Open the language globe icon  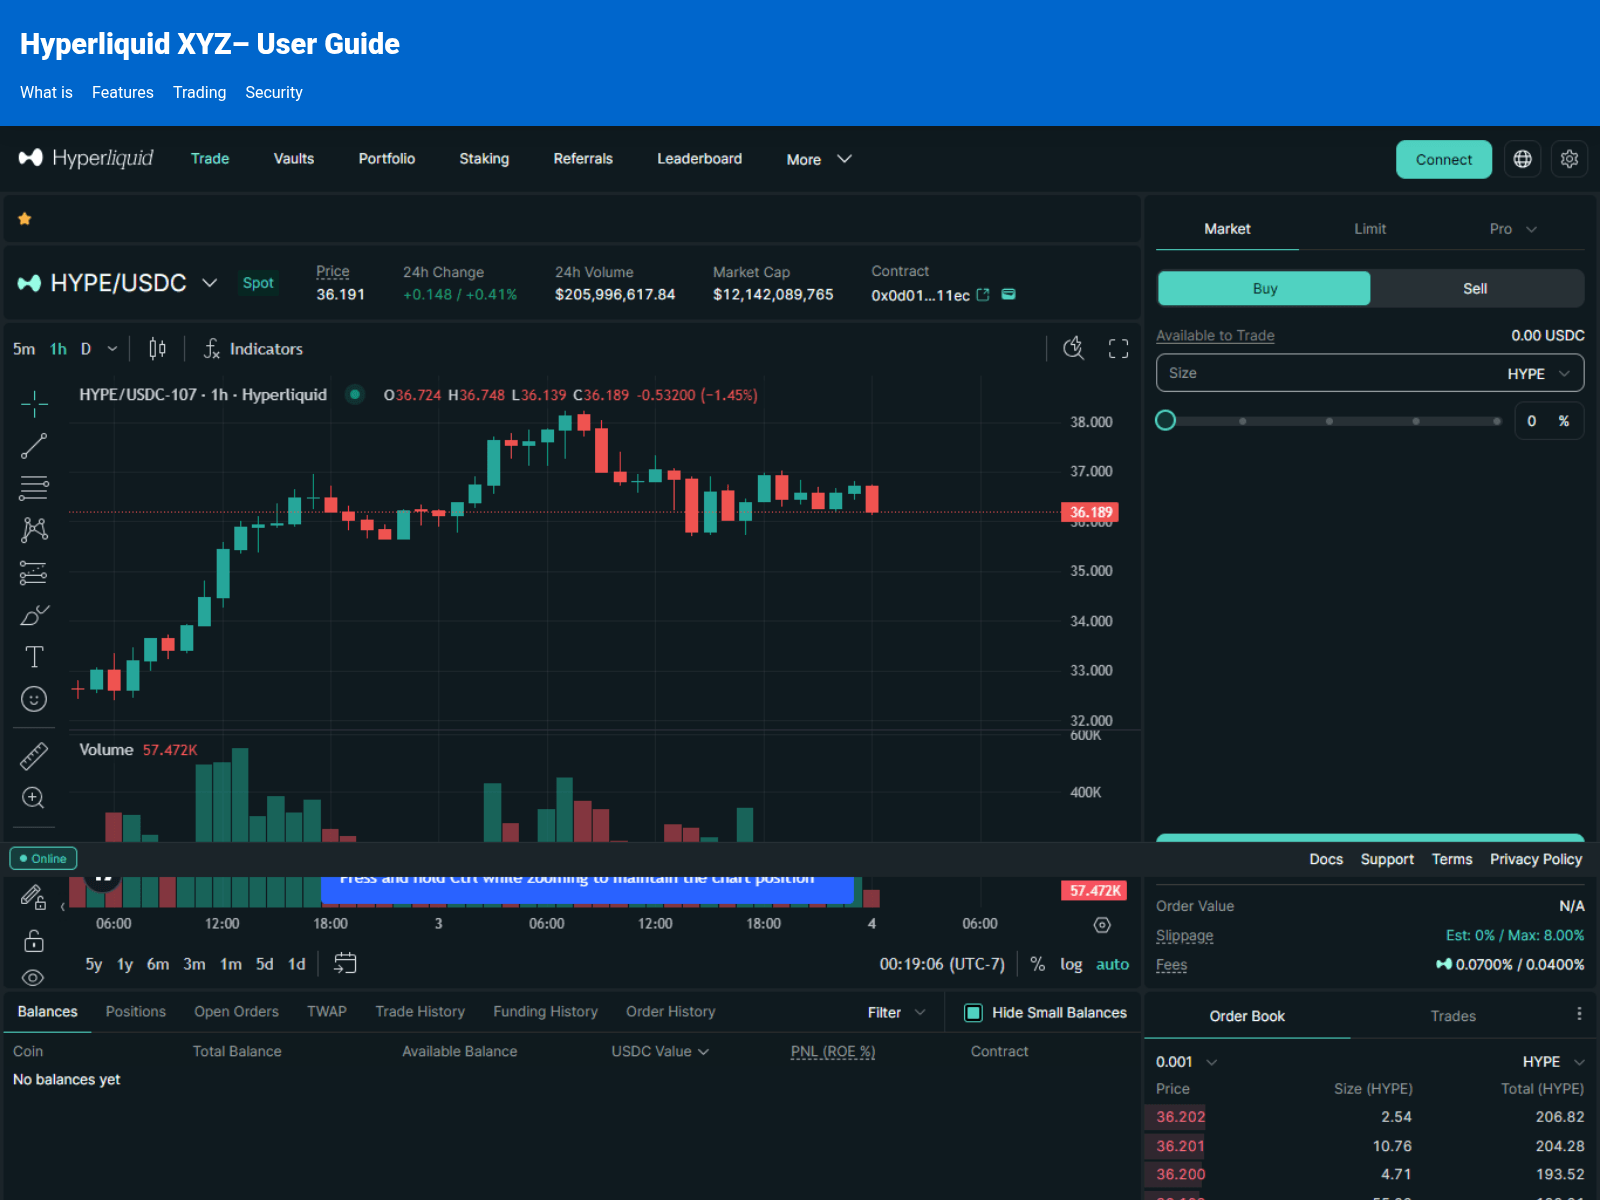(1522, 159)
